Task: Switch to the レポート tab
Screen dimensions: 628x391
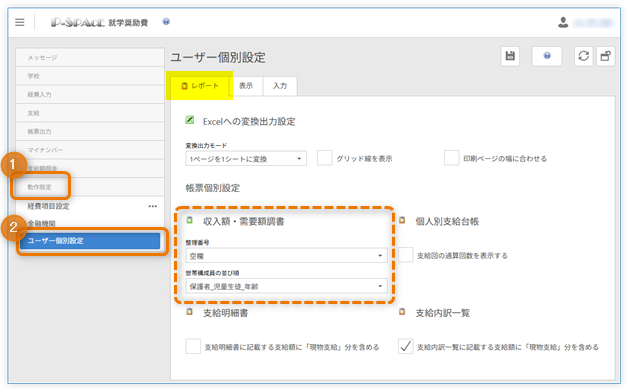Action: tap(200, 86)
